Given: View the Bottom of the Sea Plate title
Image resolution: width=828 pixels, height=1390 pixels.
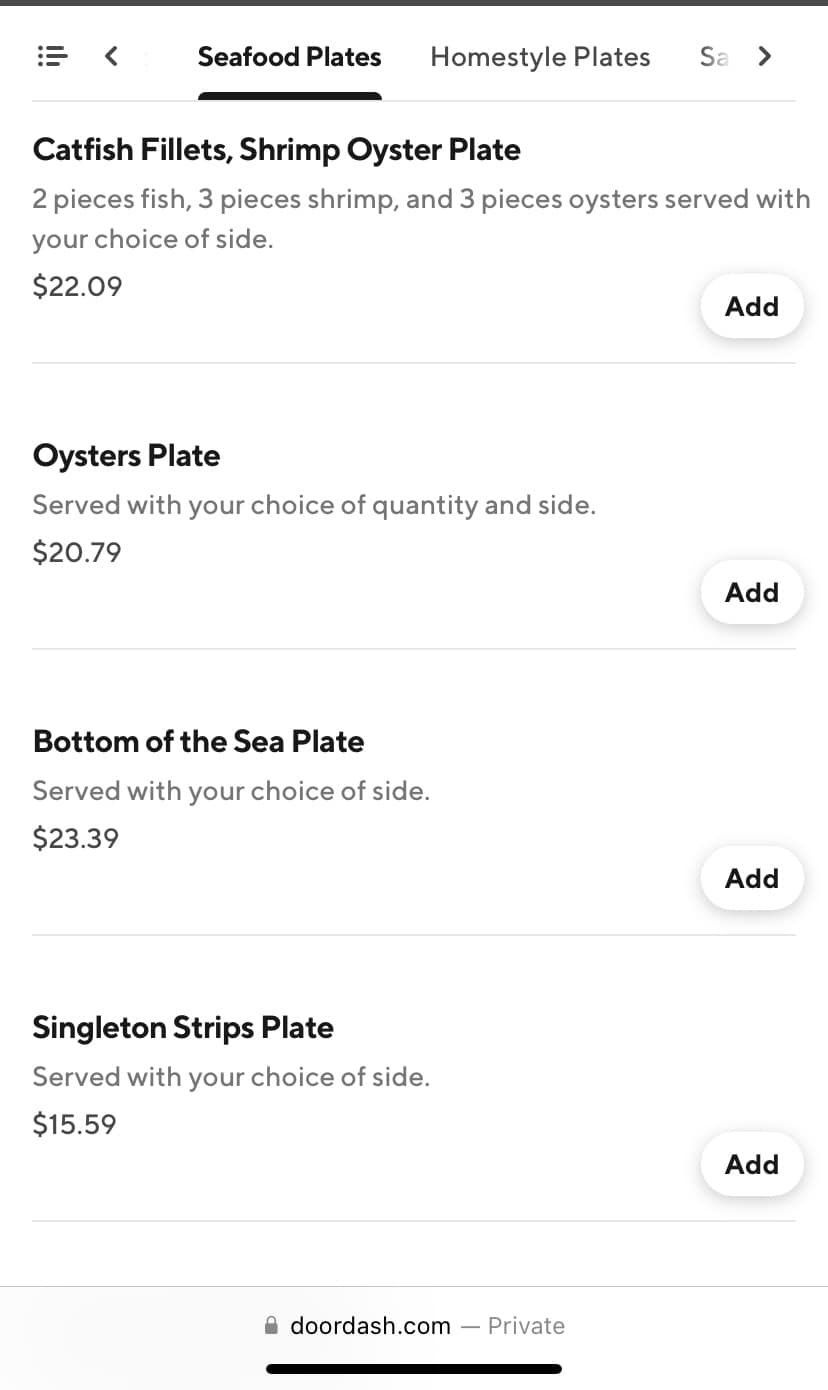Looking at the screenshot, I should click(198, 742).
